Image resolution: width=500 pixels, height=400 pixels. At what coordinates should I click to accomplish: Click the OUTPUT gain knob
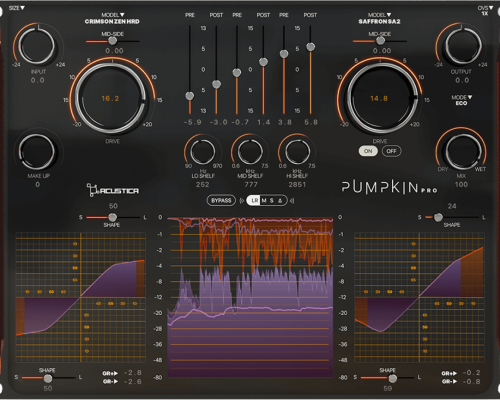point(463,46)
